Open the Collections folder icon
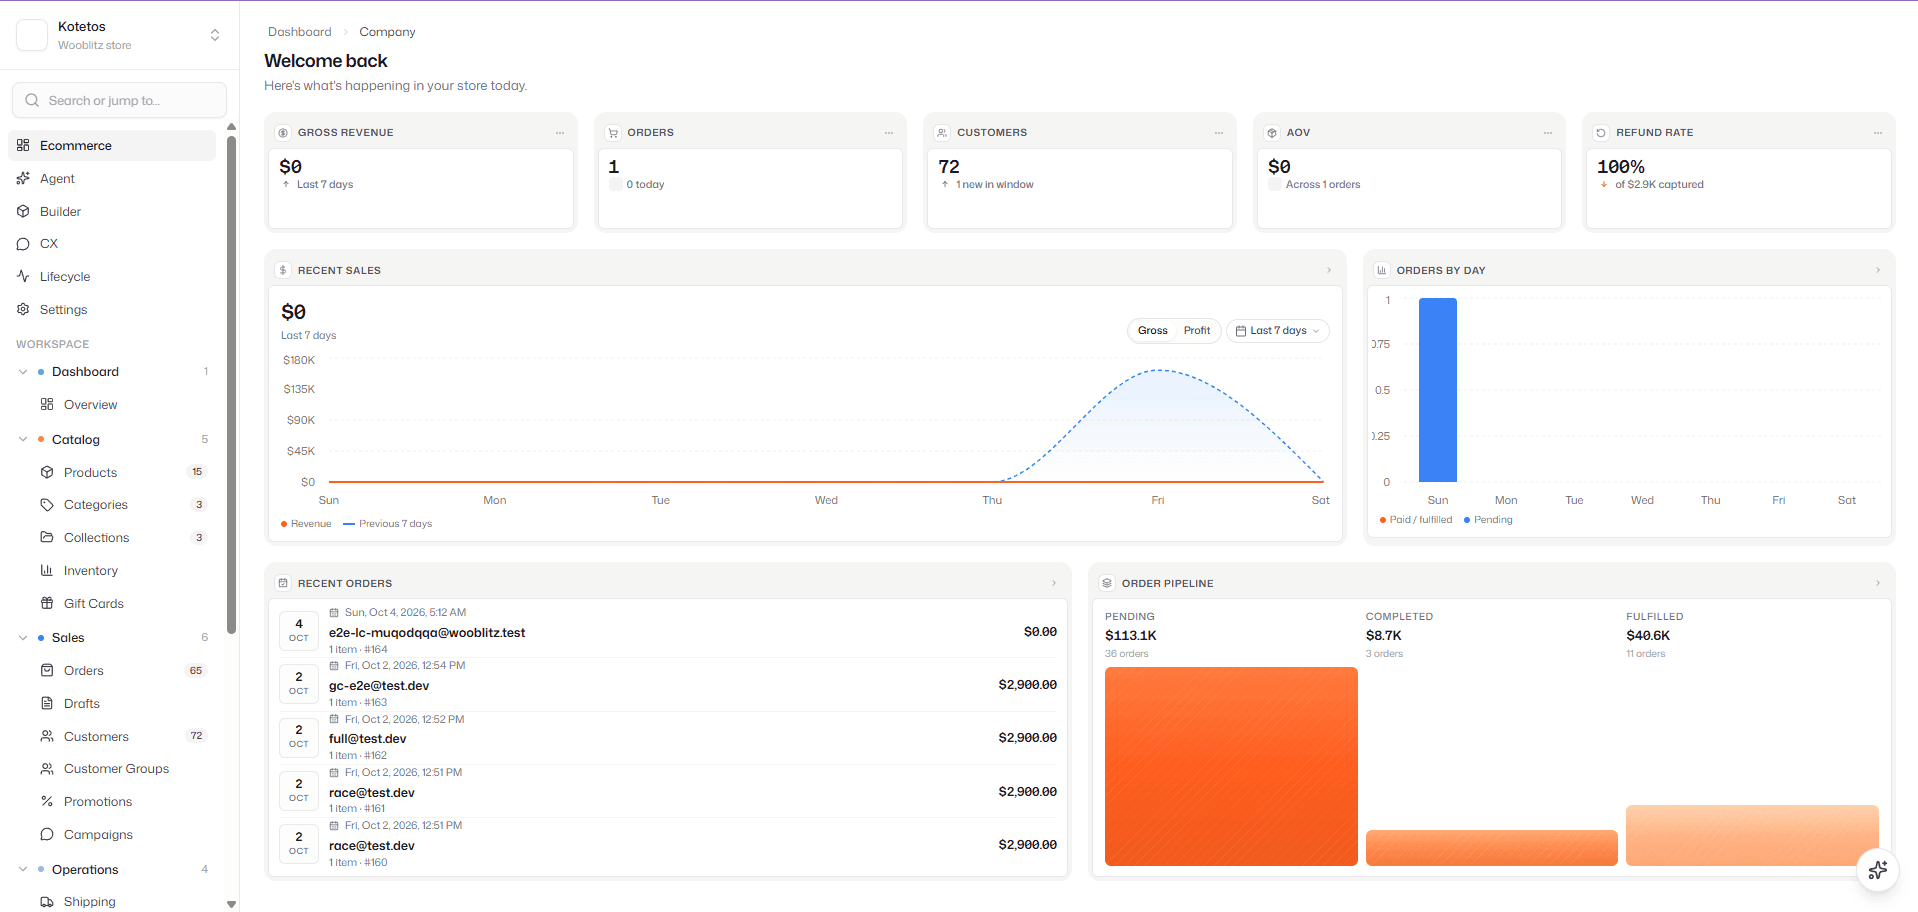 (x=47, y=537)
